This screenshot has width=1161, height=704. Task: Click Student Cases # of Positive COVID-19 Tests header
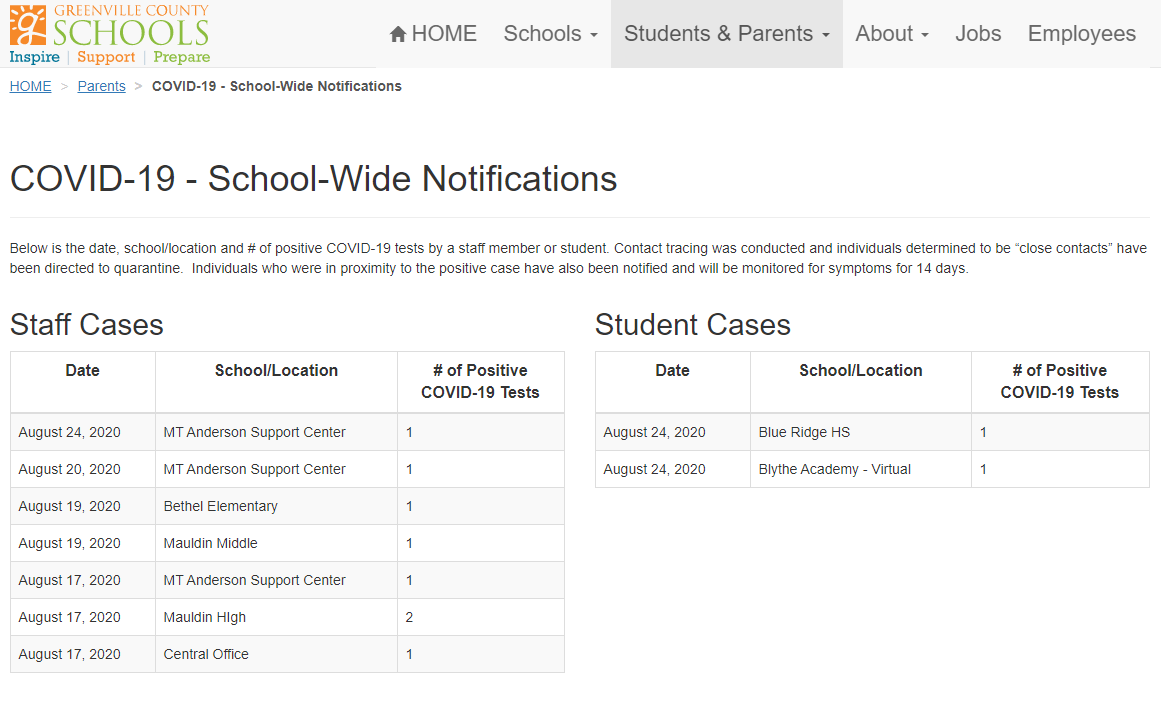1060,382
